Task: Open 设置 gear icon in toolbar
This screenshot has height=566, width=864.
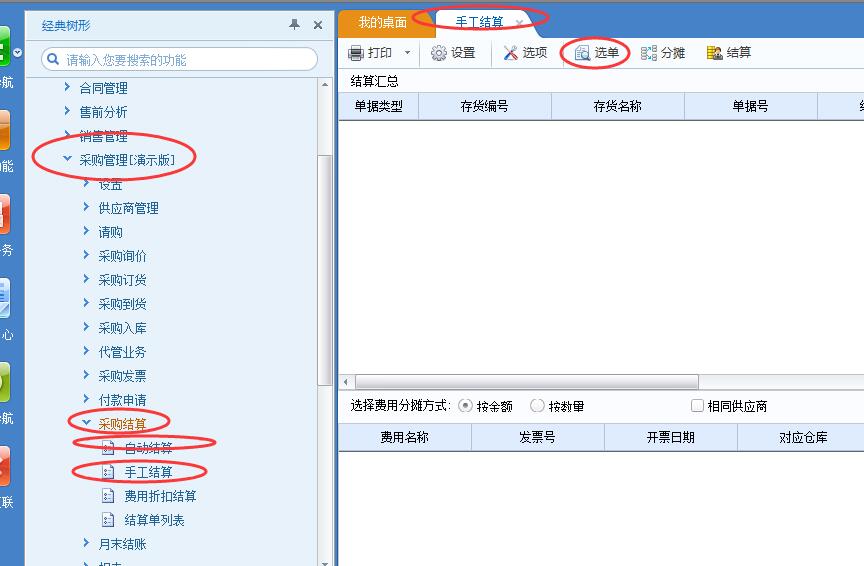Action: coord(439,53)
